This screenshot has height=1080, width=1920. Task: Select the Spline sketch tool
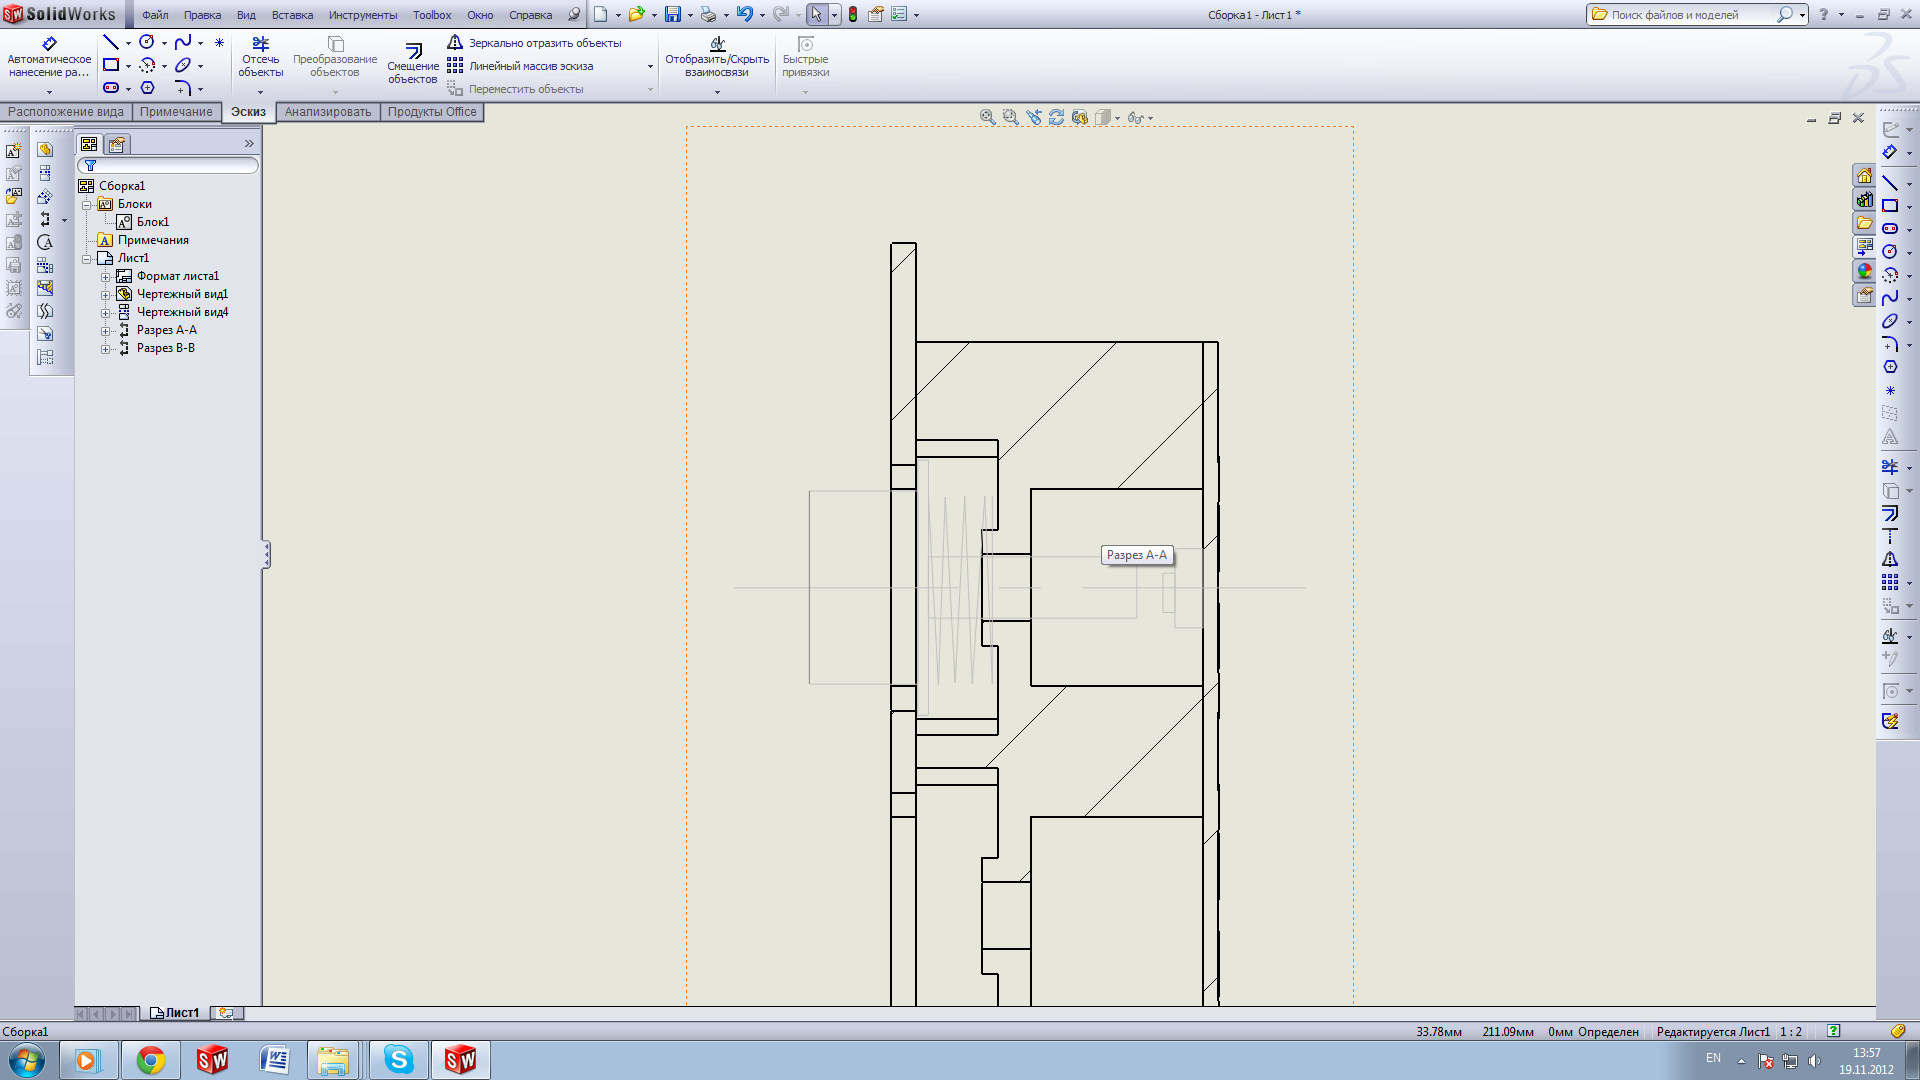click(x=182, y=42)
